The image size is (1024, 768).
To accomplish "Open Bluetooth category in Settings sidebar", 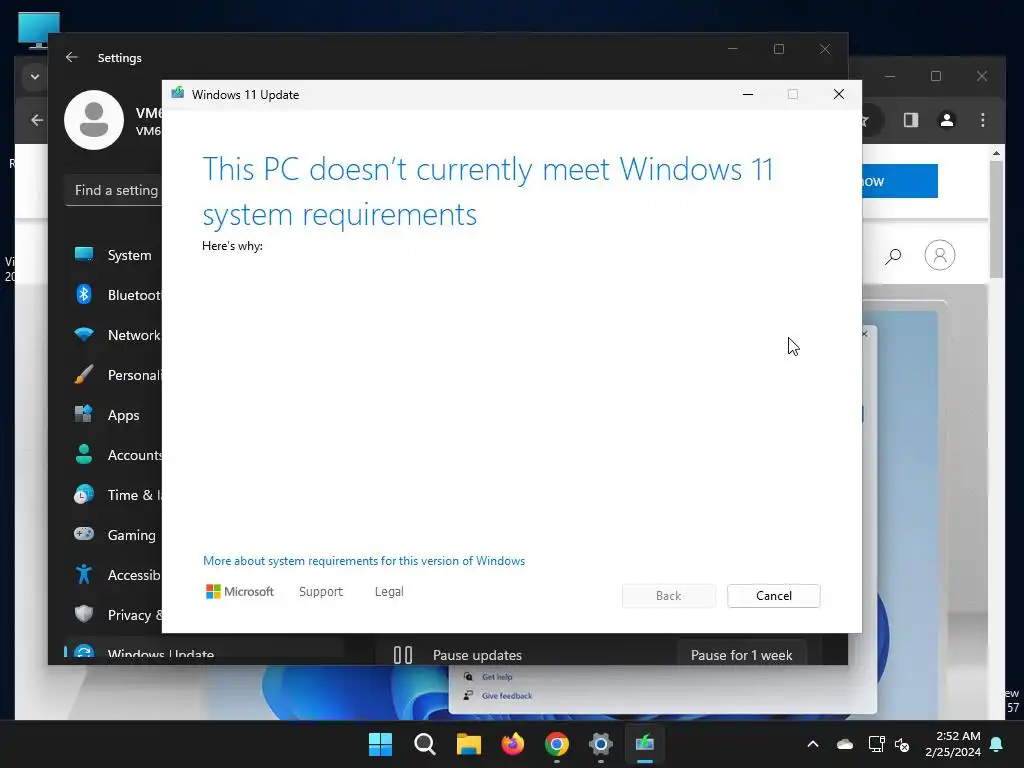I will click(114, 295).
